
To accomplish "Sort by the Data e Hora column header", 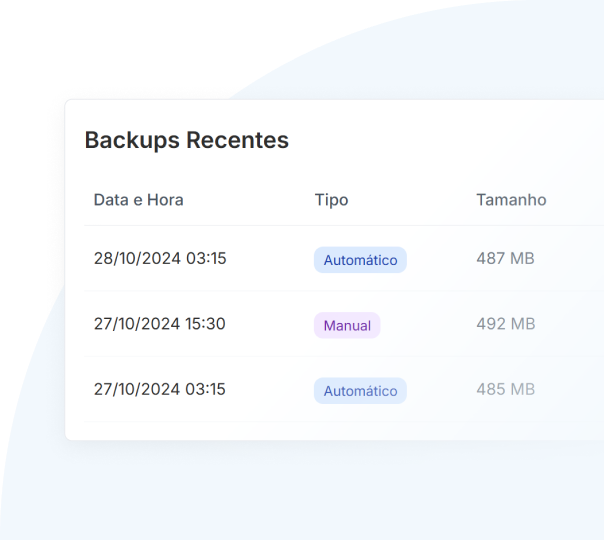I will (138, 200).
